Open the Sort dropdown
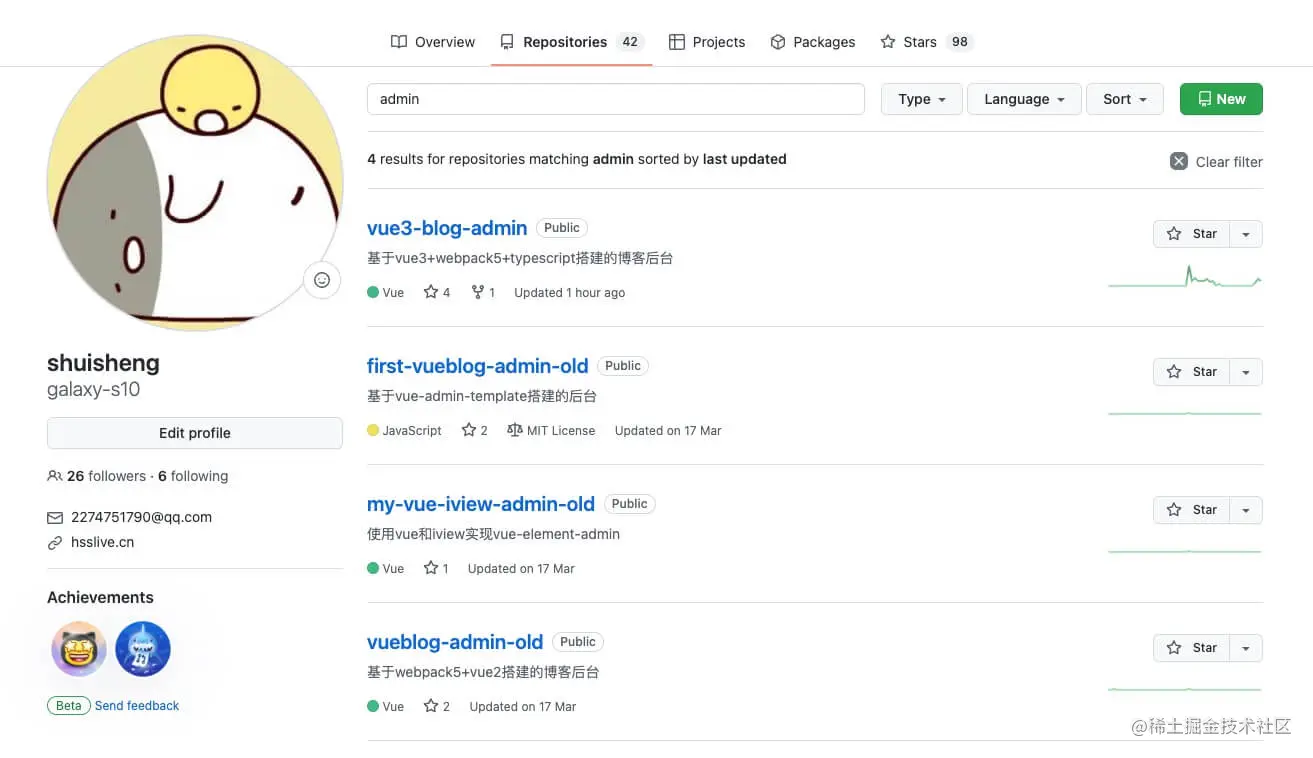The image size is (1313, 758). click(x=1125, y=99)
